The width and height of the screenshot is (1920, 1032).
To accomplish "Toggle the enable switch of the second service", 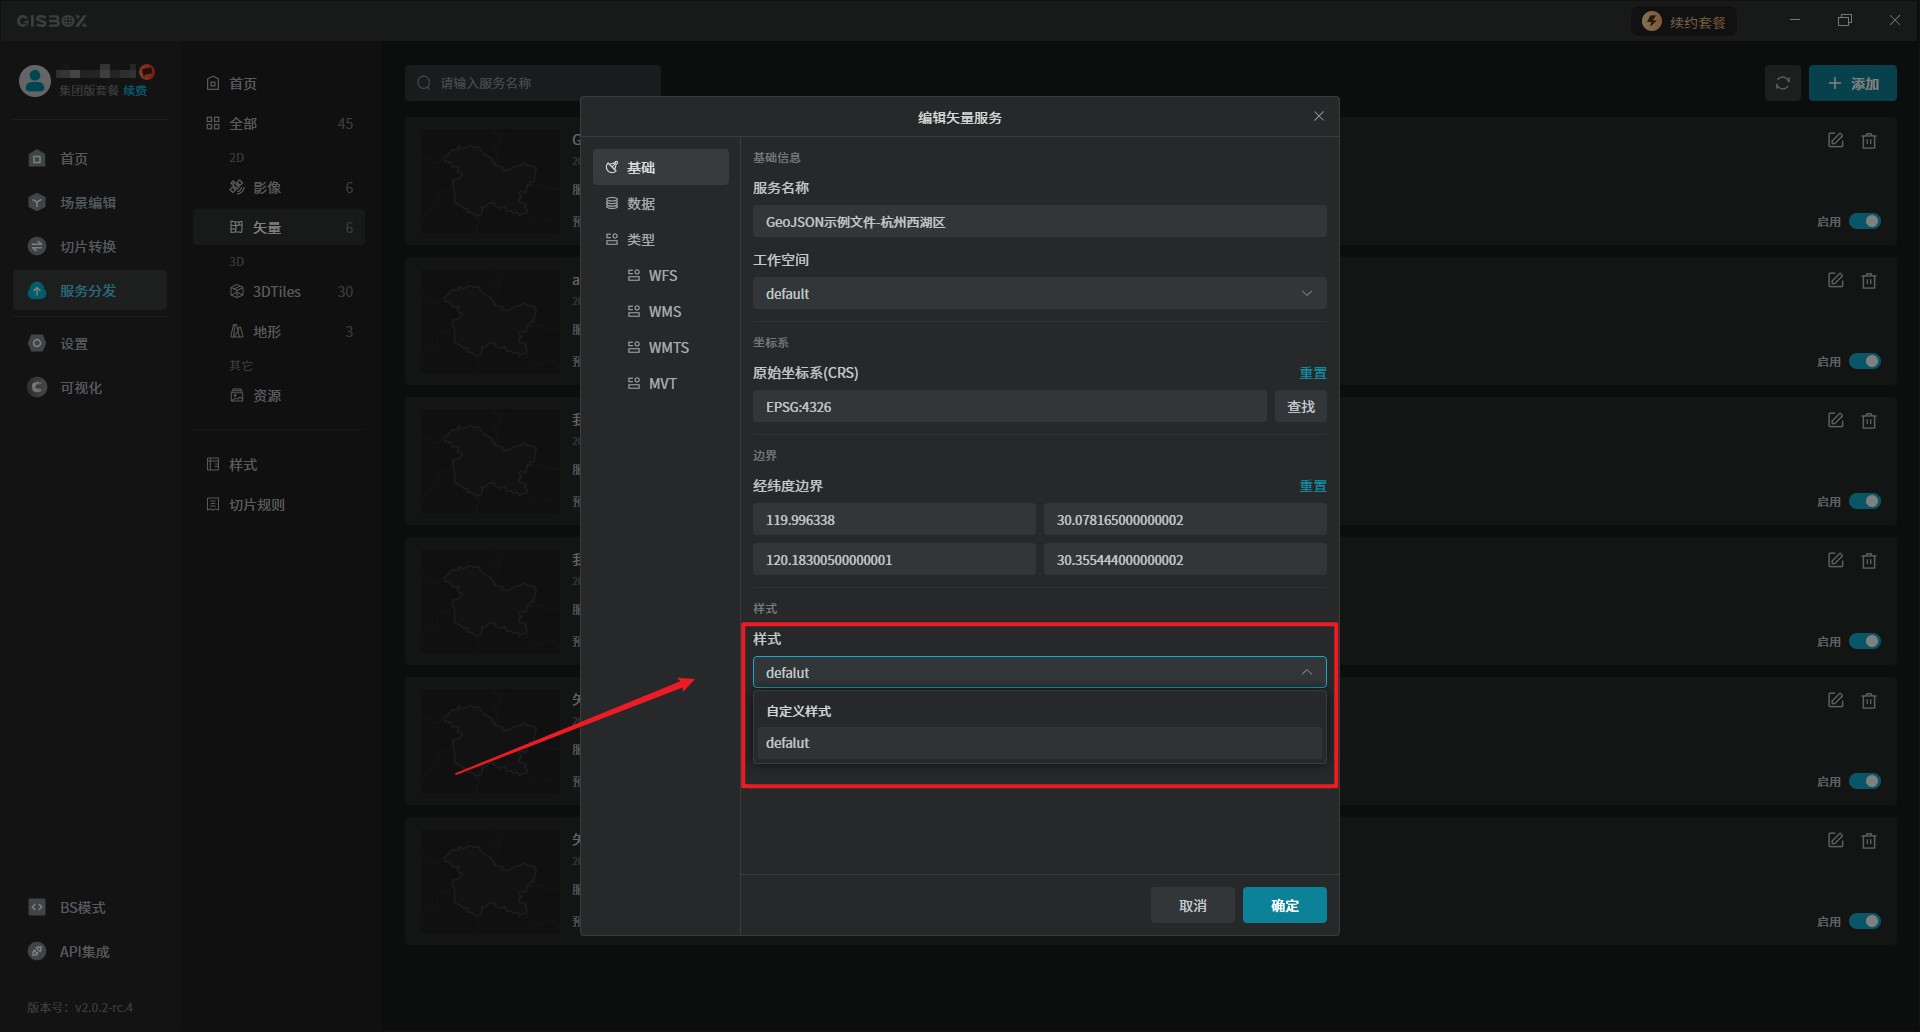I will pyautogui.click(x=1864, y=361).
